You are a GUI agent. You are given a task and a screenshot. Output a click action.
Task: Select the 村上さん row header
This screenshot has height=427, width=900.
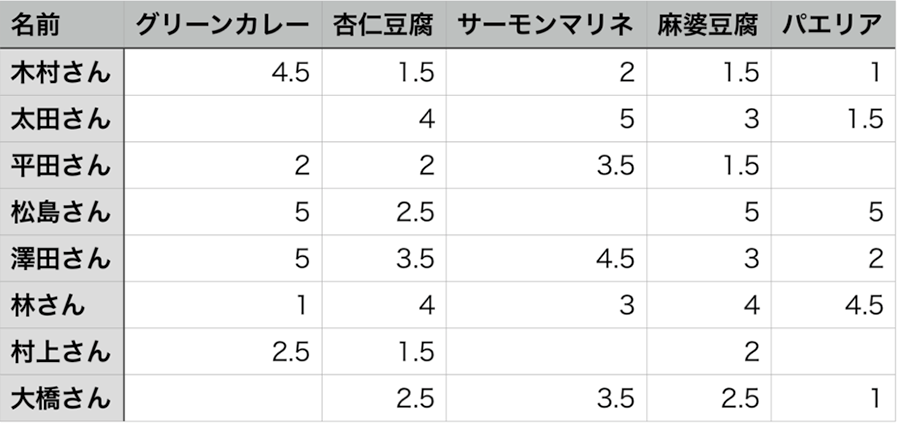click(x=61, y=351)
